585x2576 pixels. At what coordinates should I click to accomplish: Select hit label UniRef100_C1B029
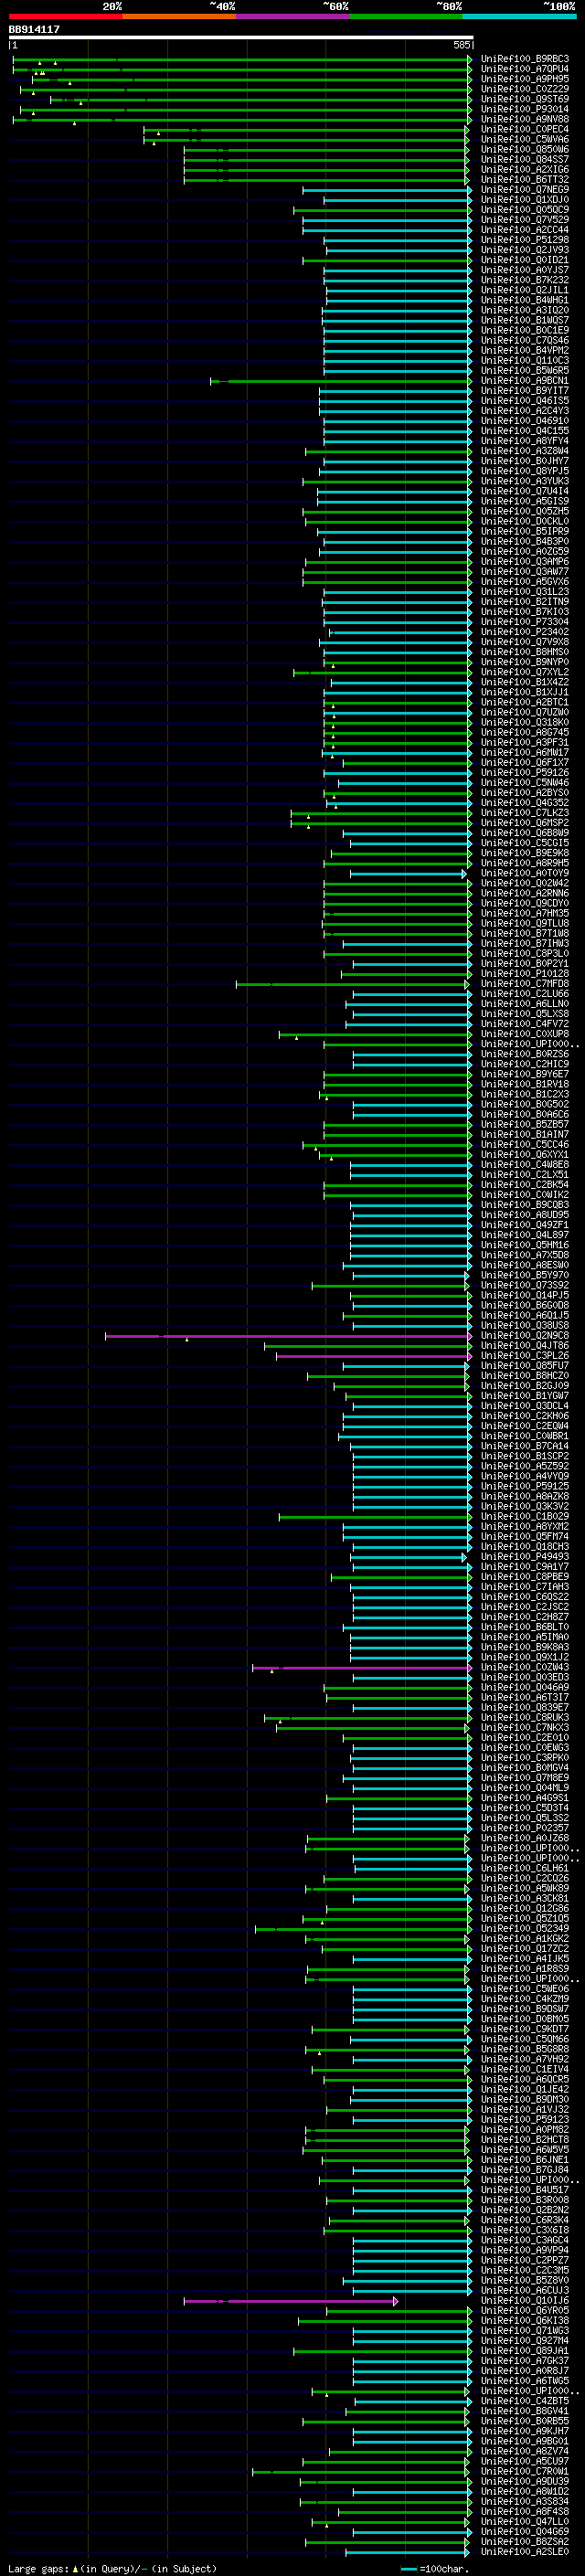tap(524, 1517)
